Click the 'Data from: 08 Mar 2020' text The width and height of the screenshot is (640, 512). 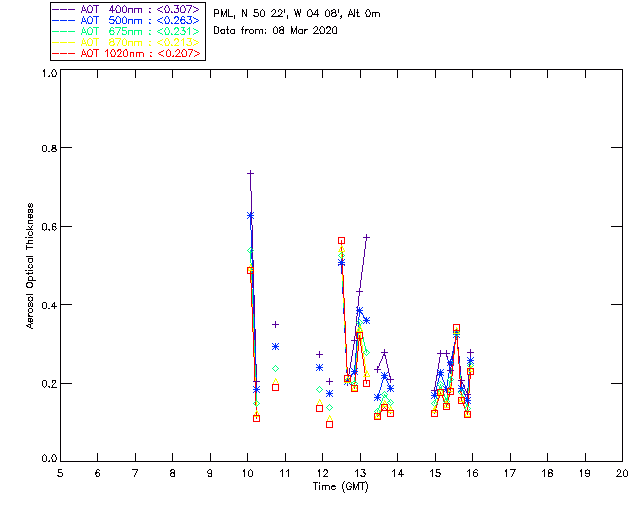click(275, 30)
